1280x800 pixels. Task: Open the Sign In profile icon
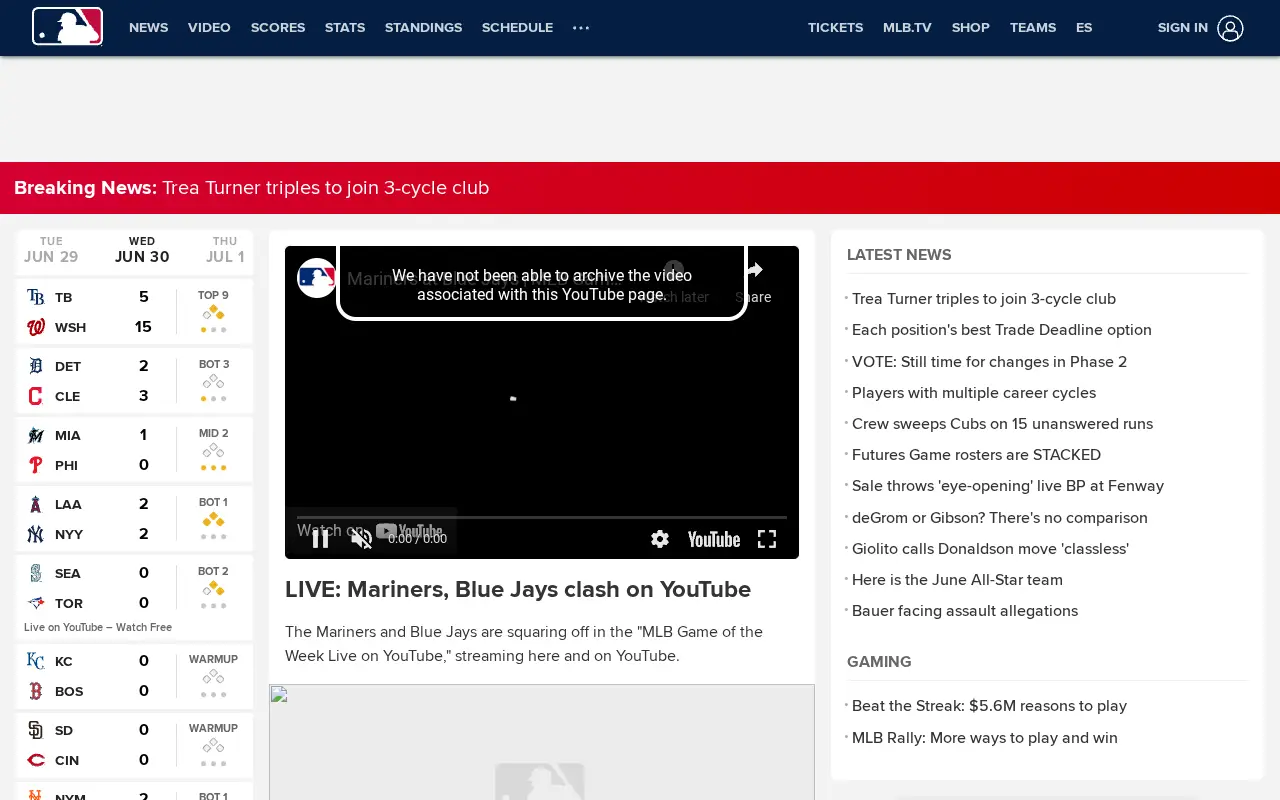coord(1231,28)
